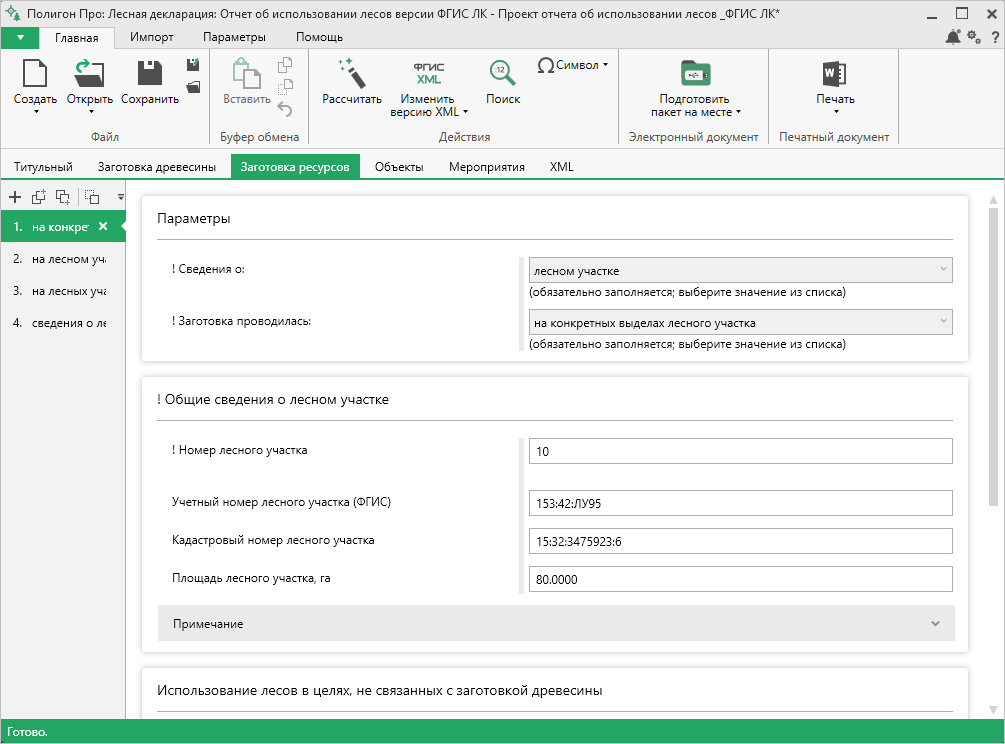Image resolution: width=1005 pixels, height=744 pixels.
Task: Click the Кадастровый номер field
Action: [740, 541]
